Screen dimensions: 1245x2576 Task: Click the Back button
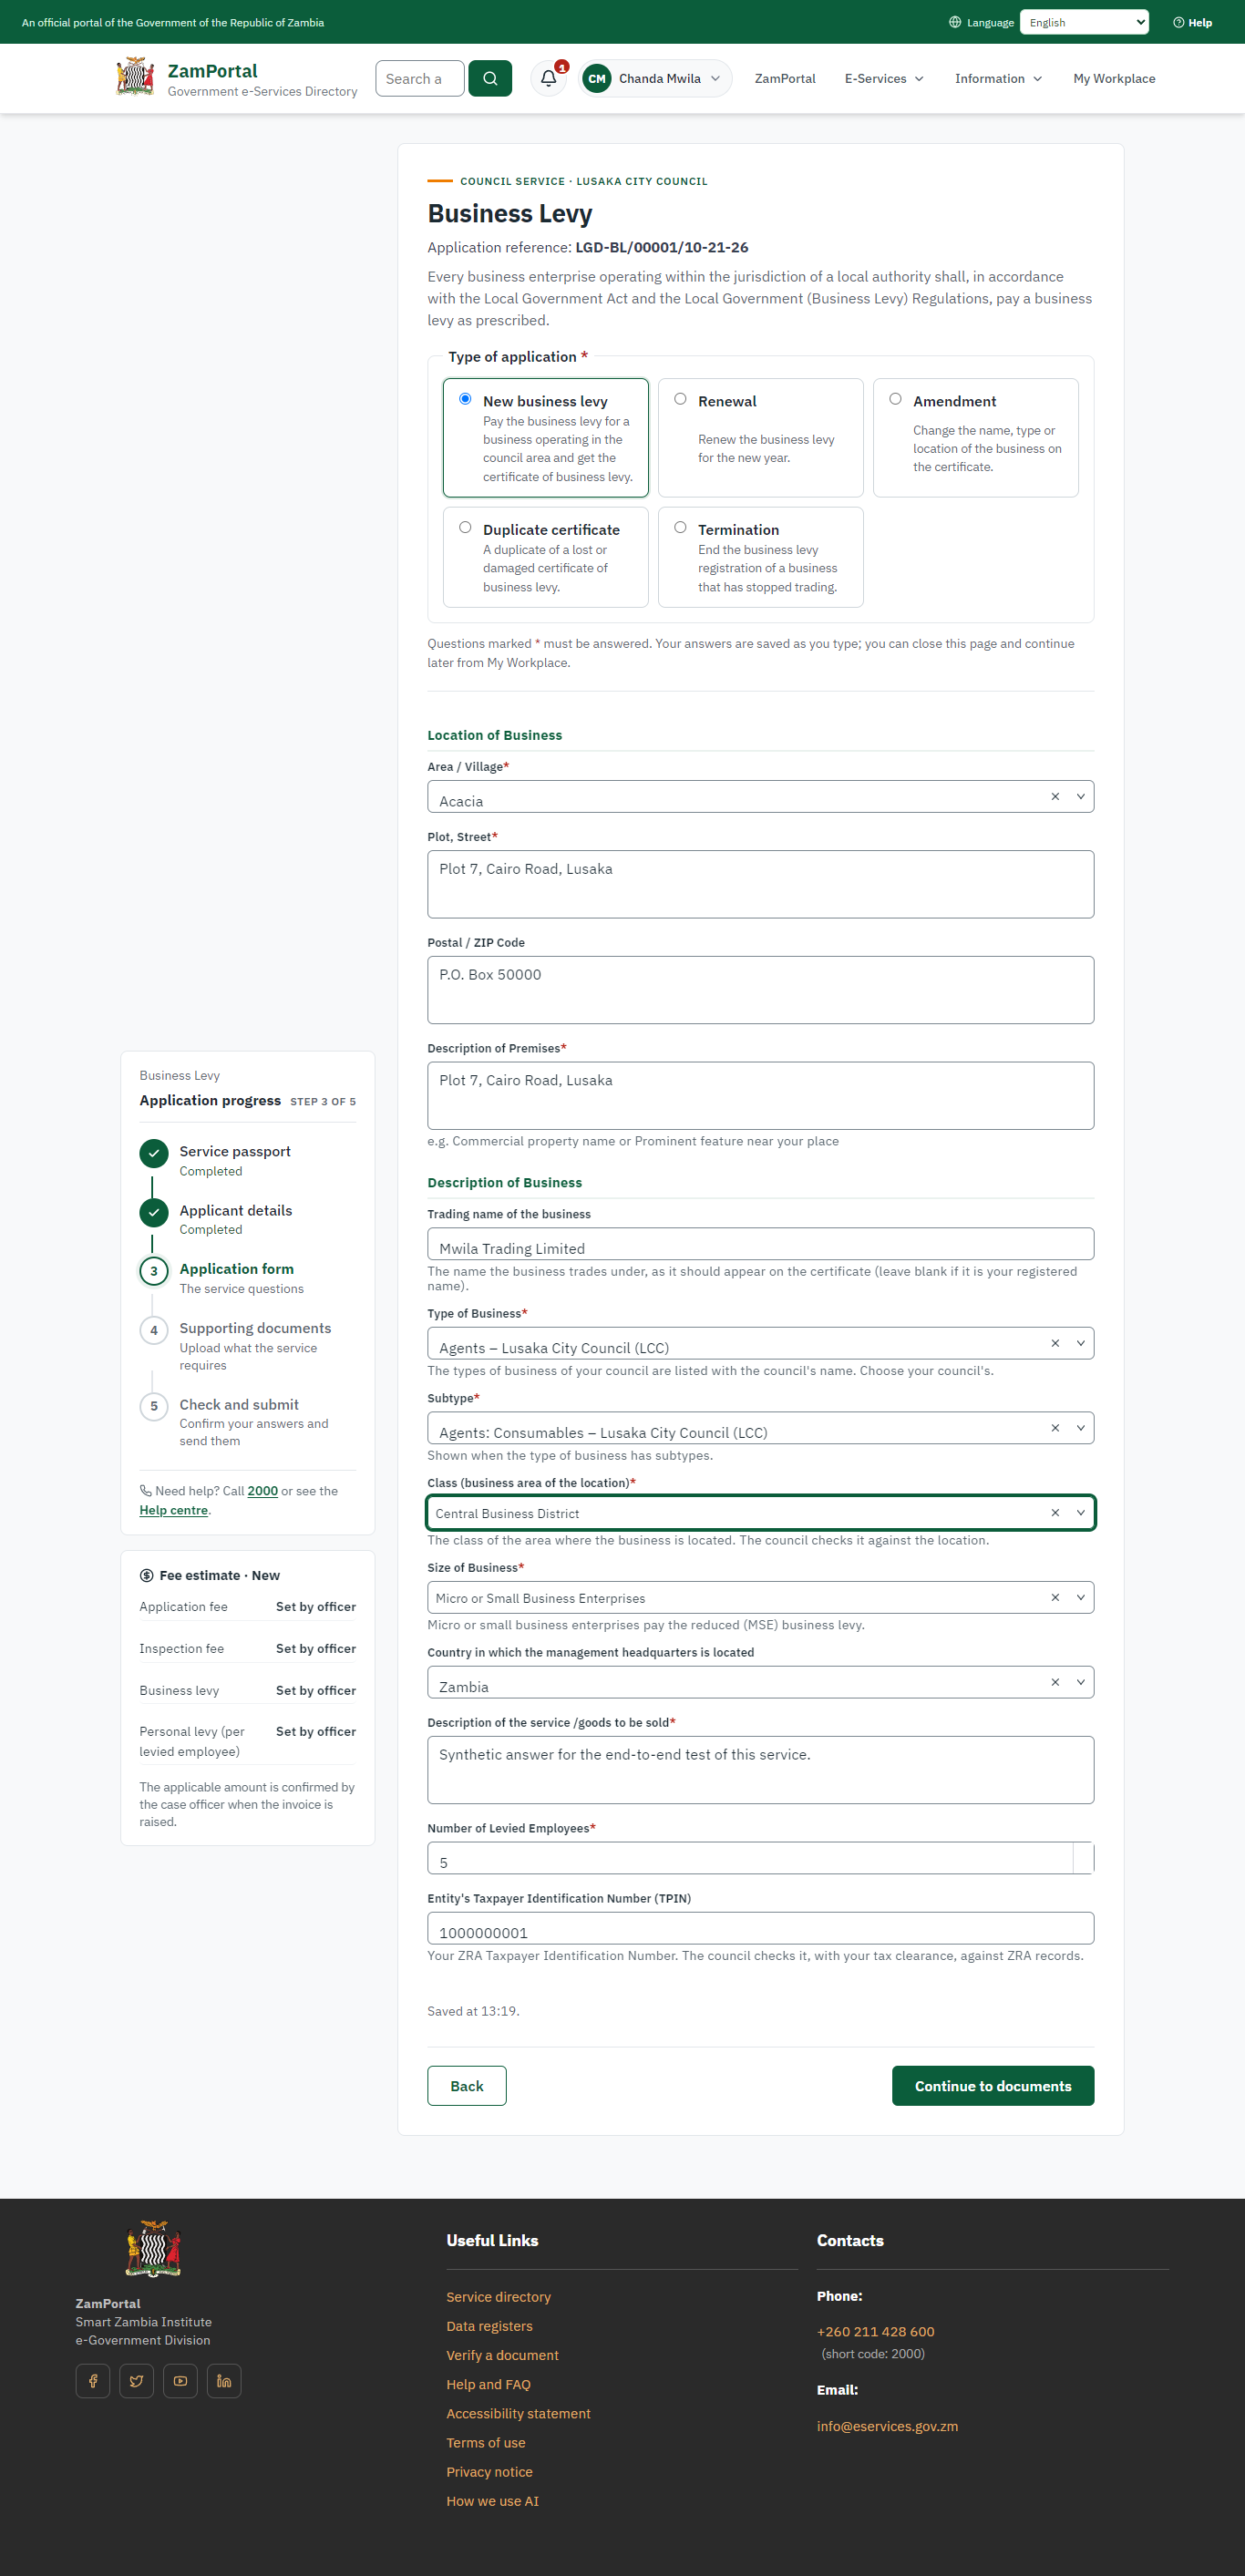coord(467,2085)
